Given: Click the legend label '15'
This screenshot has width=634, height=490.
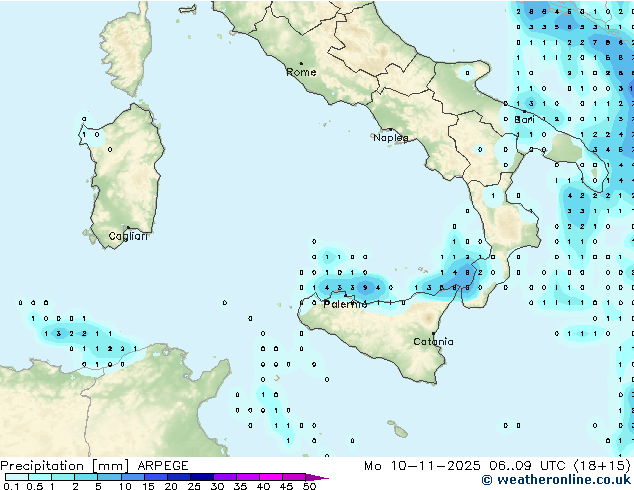Looking at the screenshot, I should tap(148, 486).
